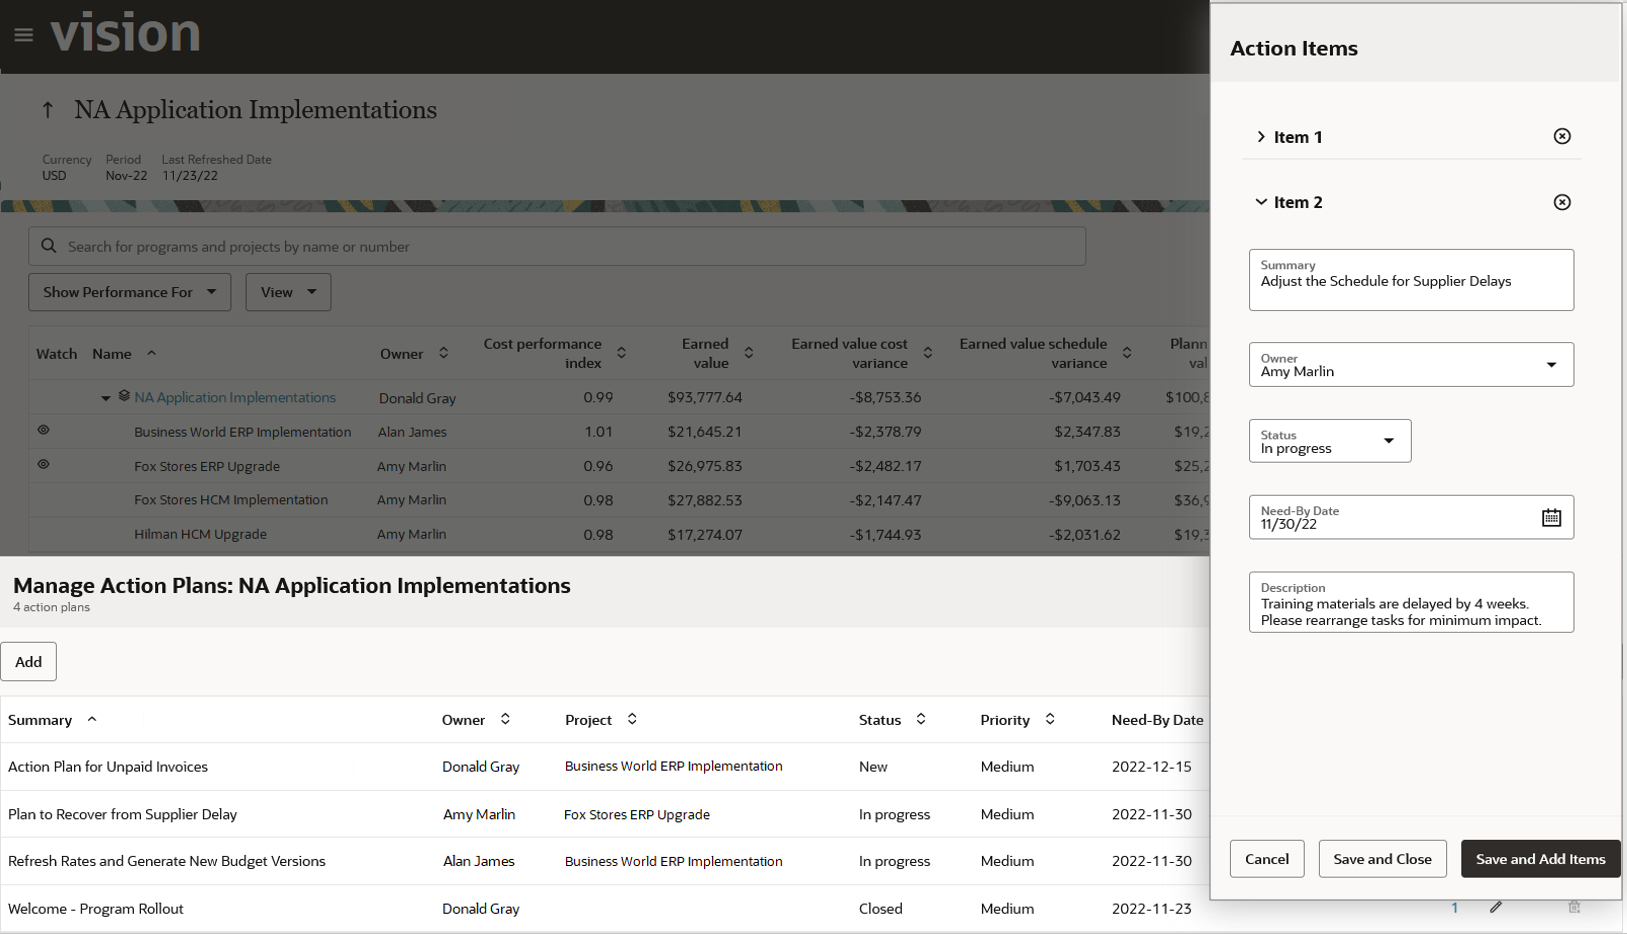The image size is (1627, 934).
Task: Toggle watch on Fox Stores ERP Upgrade
Action: [43, 464]
